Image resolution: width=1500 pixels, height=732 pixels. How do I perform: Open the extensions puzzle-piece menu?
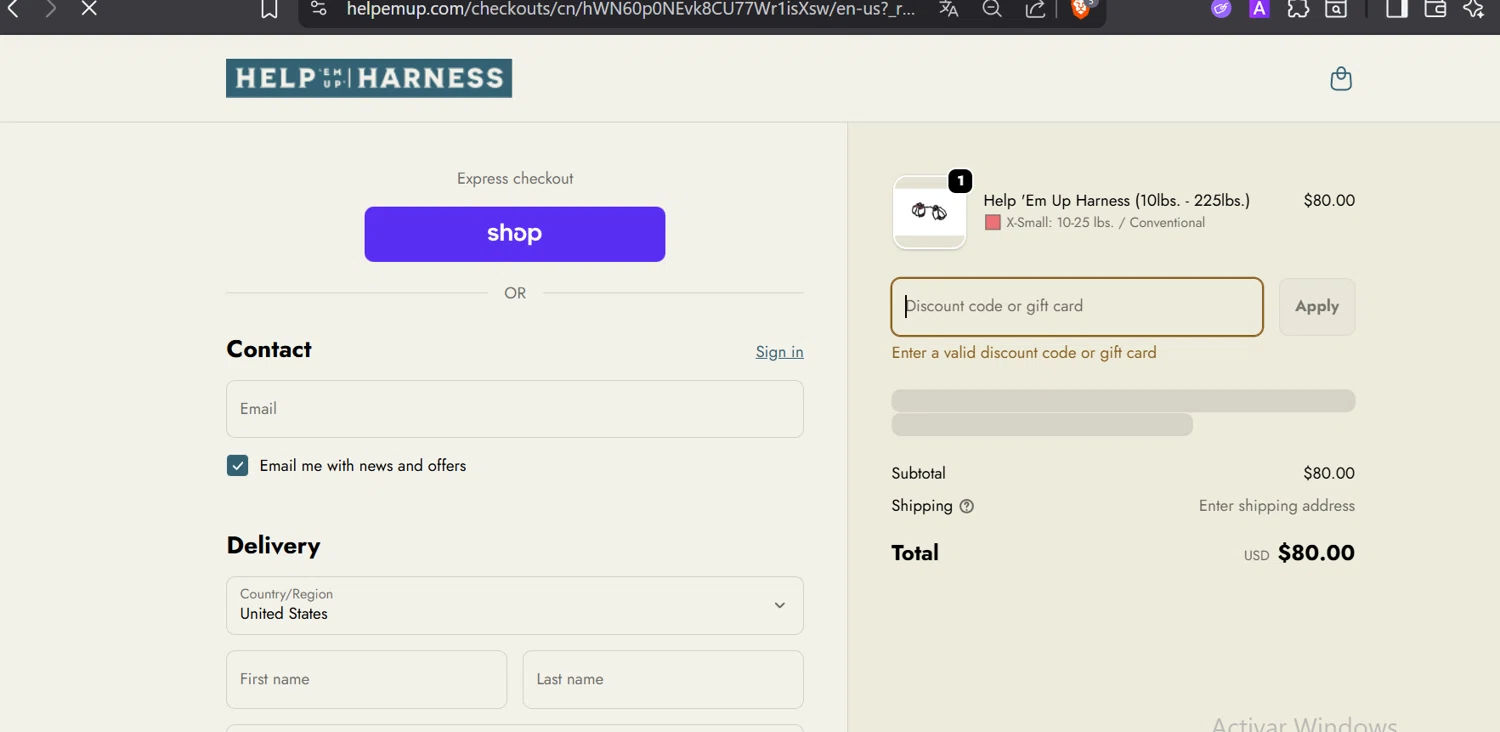click(x=1298, y=9)
